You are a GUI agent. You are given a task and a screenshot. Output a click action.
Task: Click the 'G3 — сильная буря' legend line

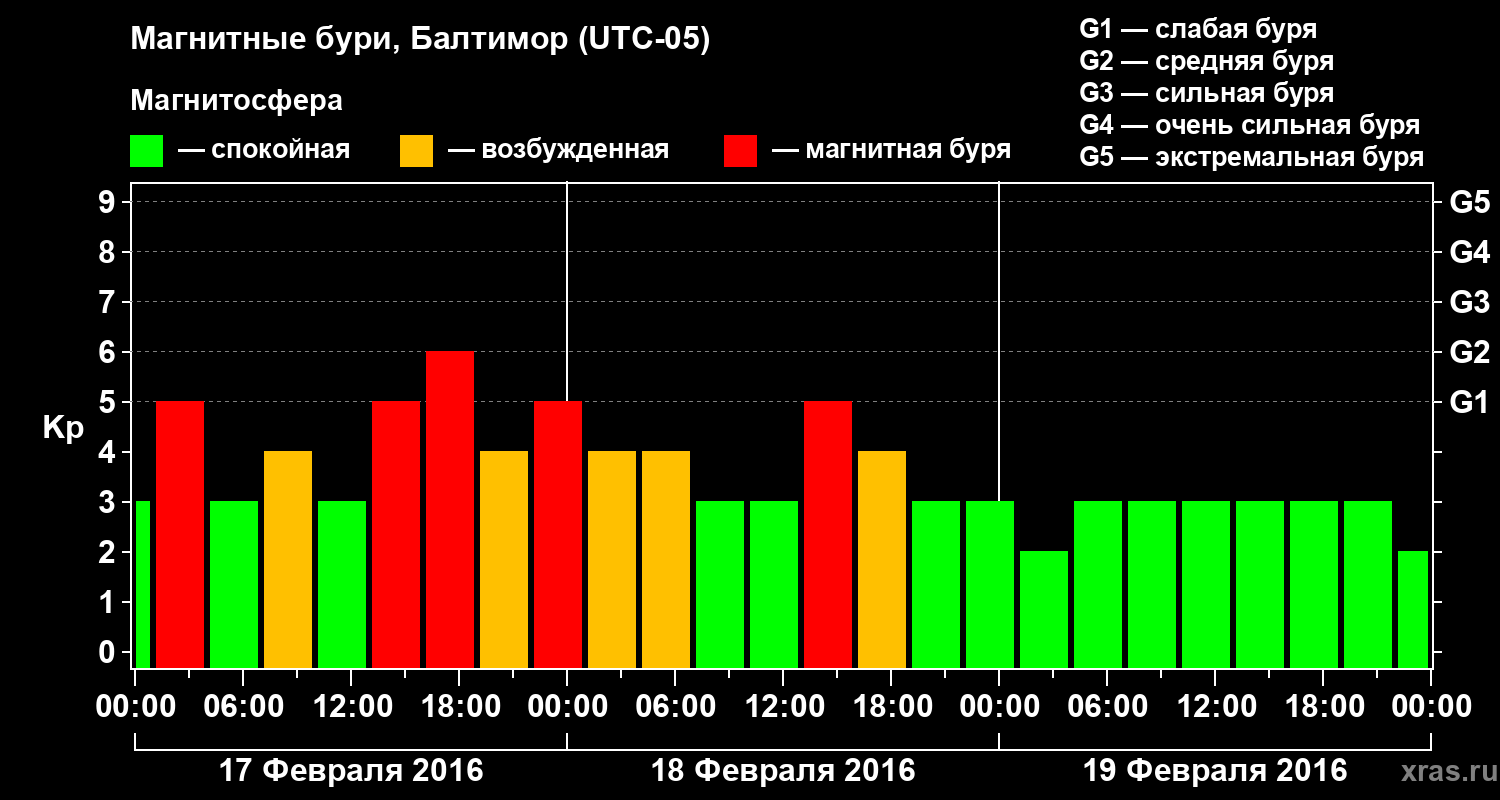pyautogui.click(x=1206, y=93)
